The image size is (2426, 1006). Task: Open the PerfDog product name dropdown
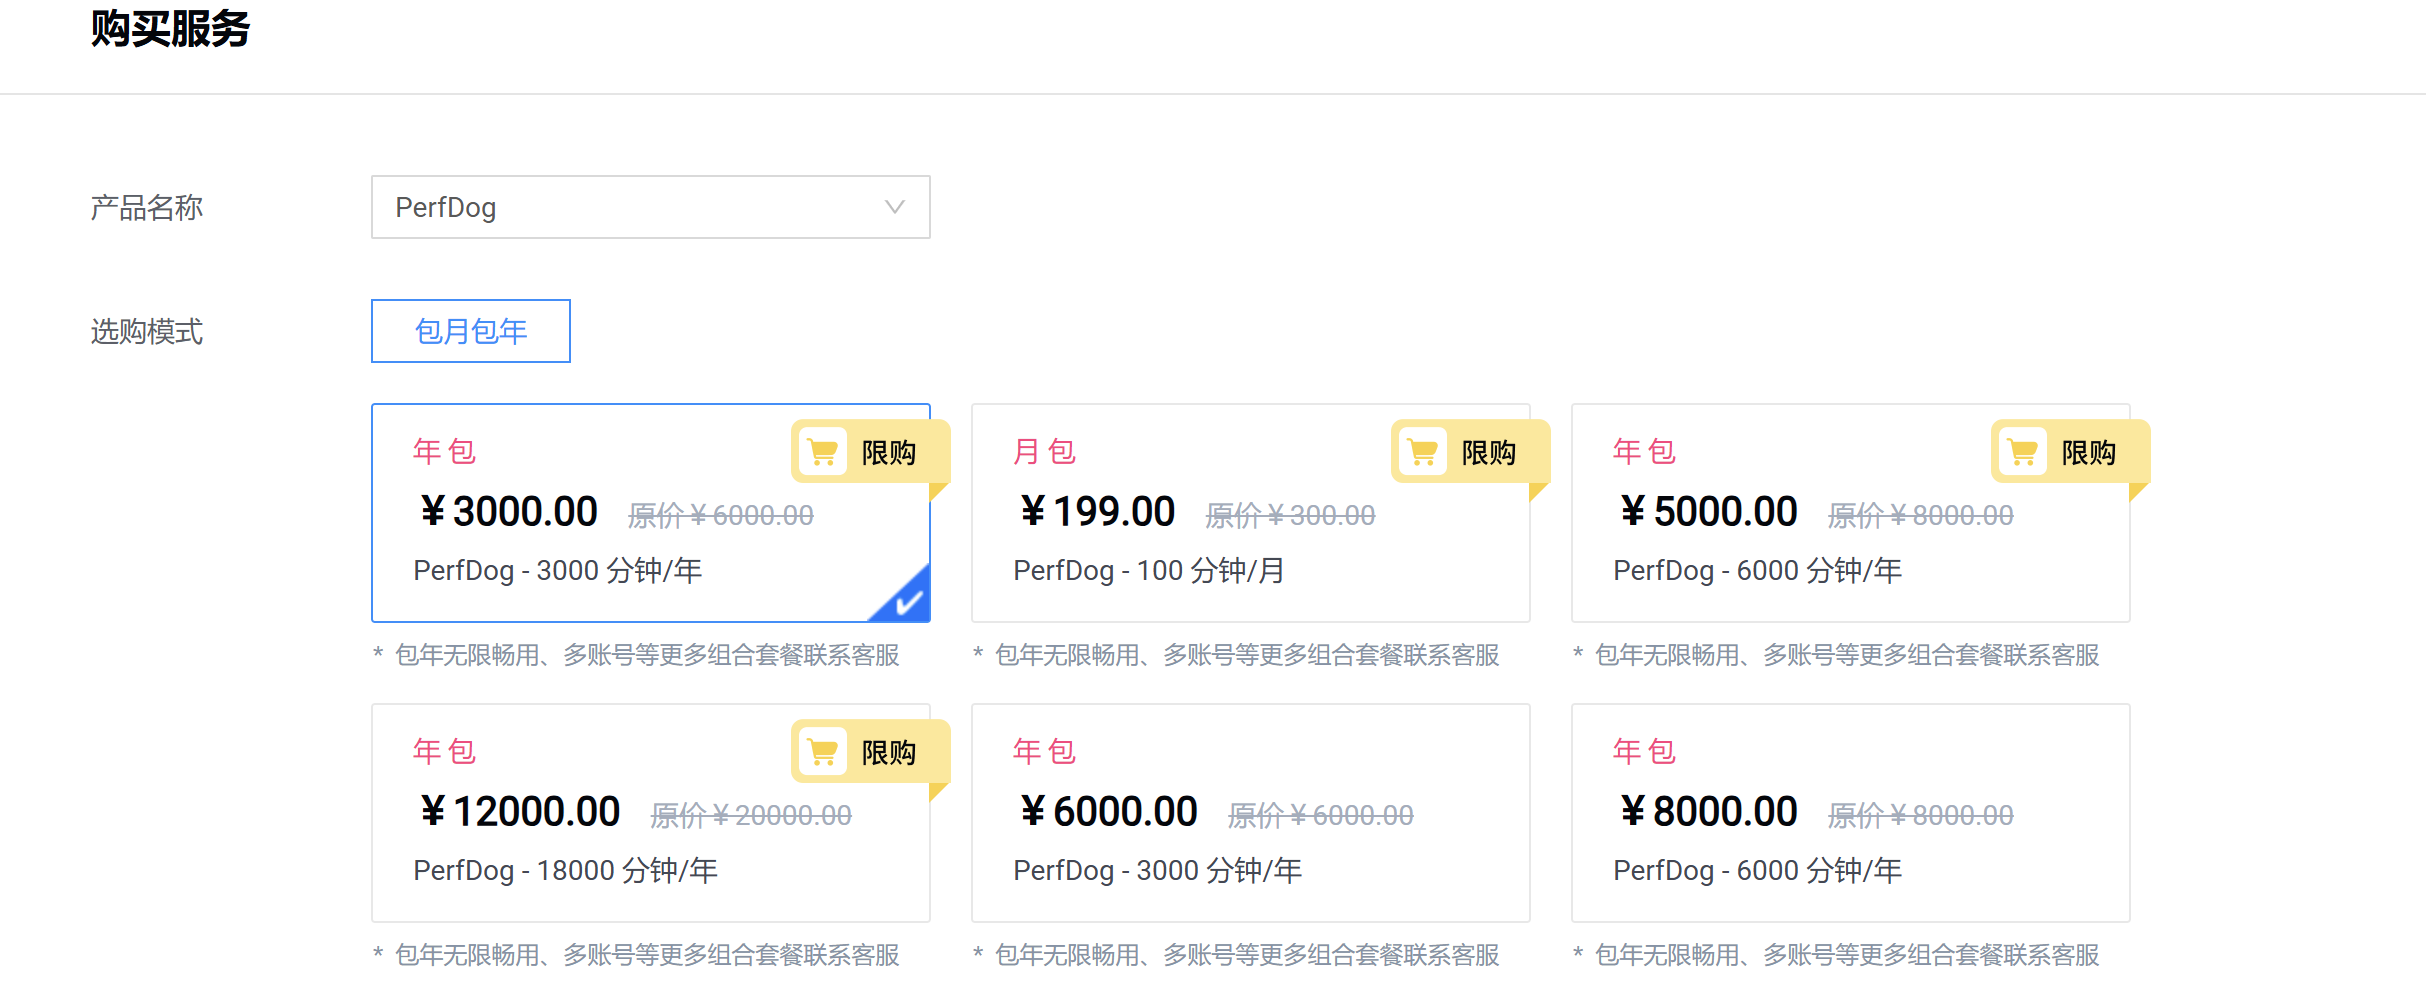650,207
